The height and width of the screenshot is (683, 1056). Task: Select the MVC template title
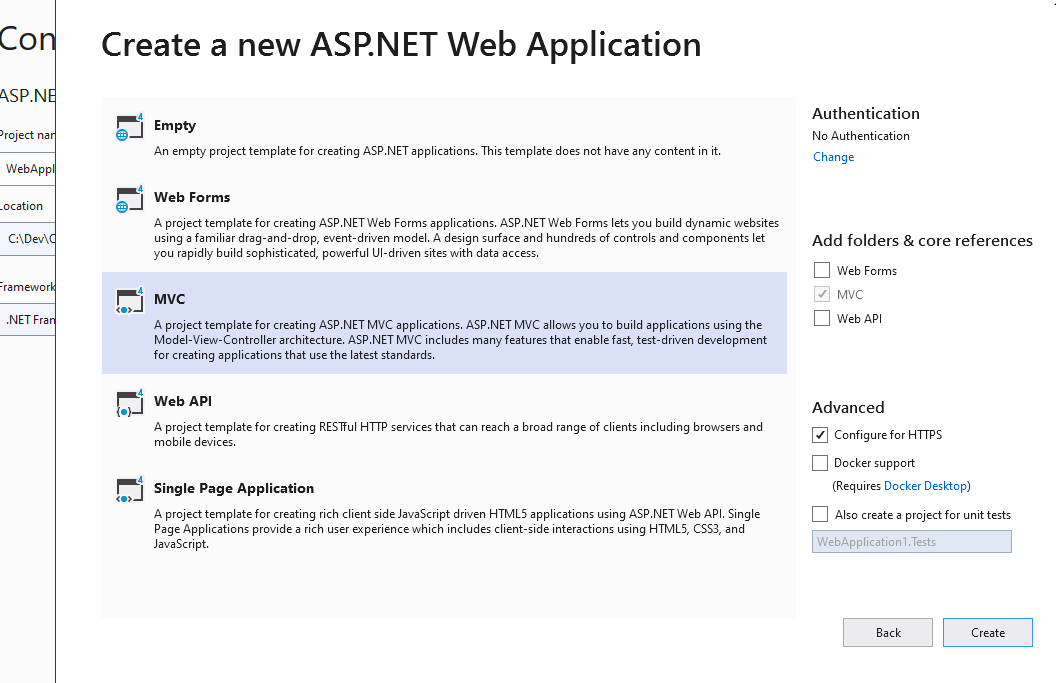(169, 299)
